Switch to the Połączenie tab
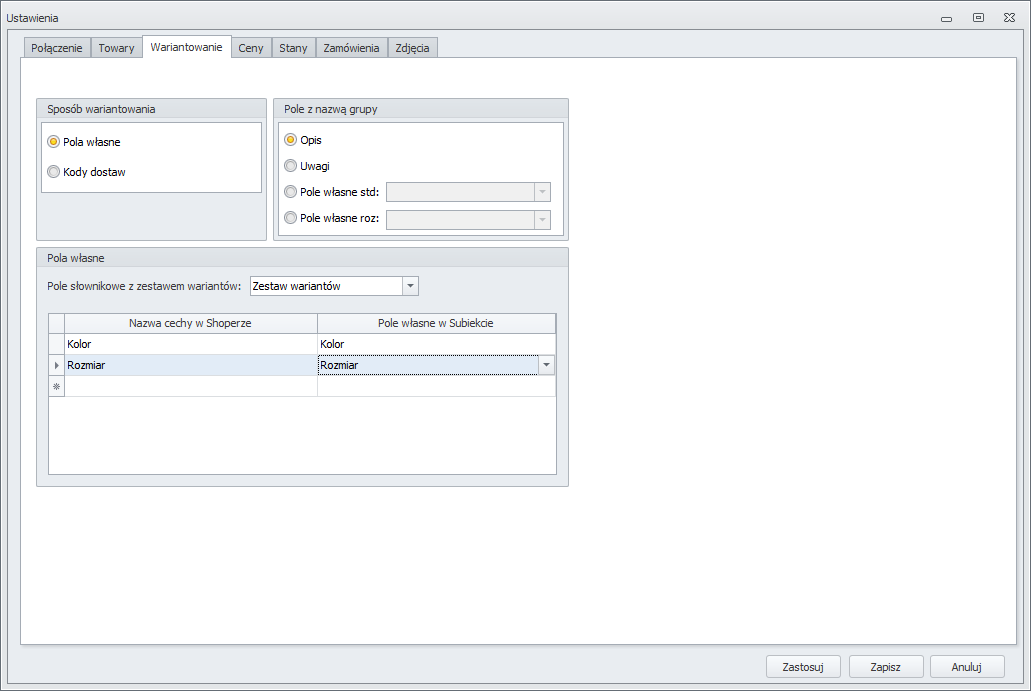This screenshot has height=691, width=1031. 57,48
